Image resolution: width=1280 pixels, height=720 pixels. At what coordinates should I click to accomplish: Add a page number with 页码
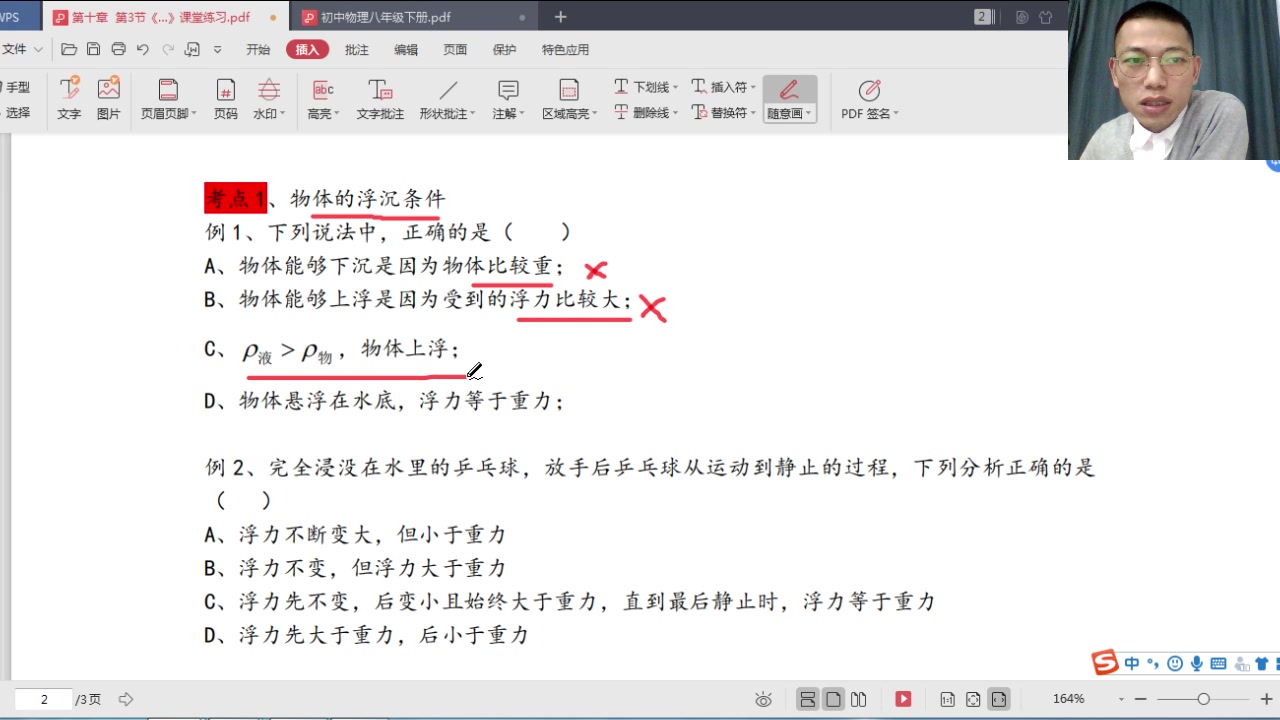[x=225, y=99]
